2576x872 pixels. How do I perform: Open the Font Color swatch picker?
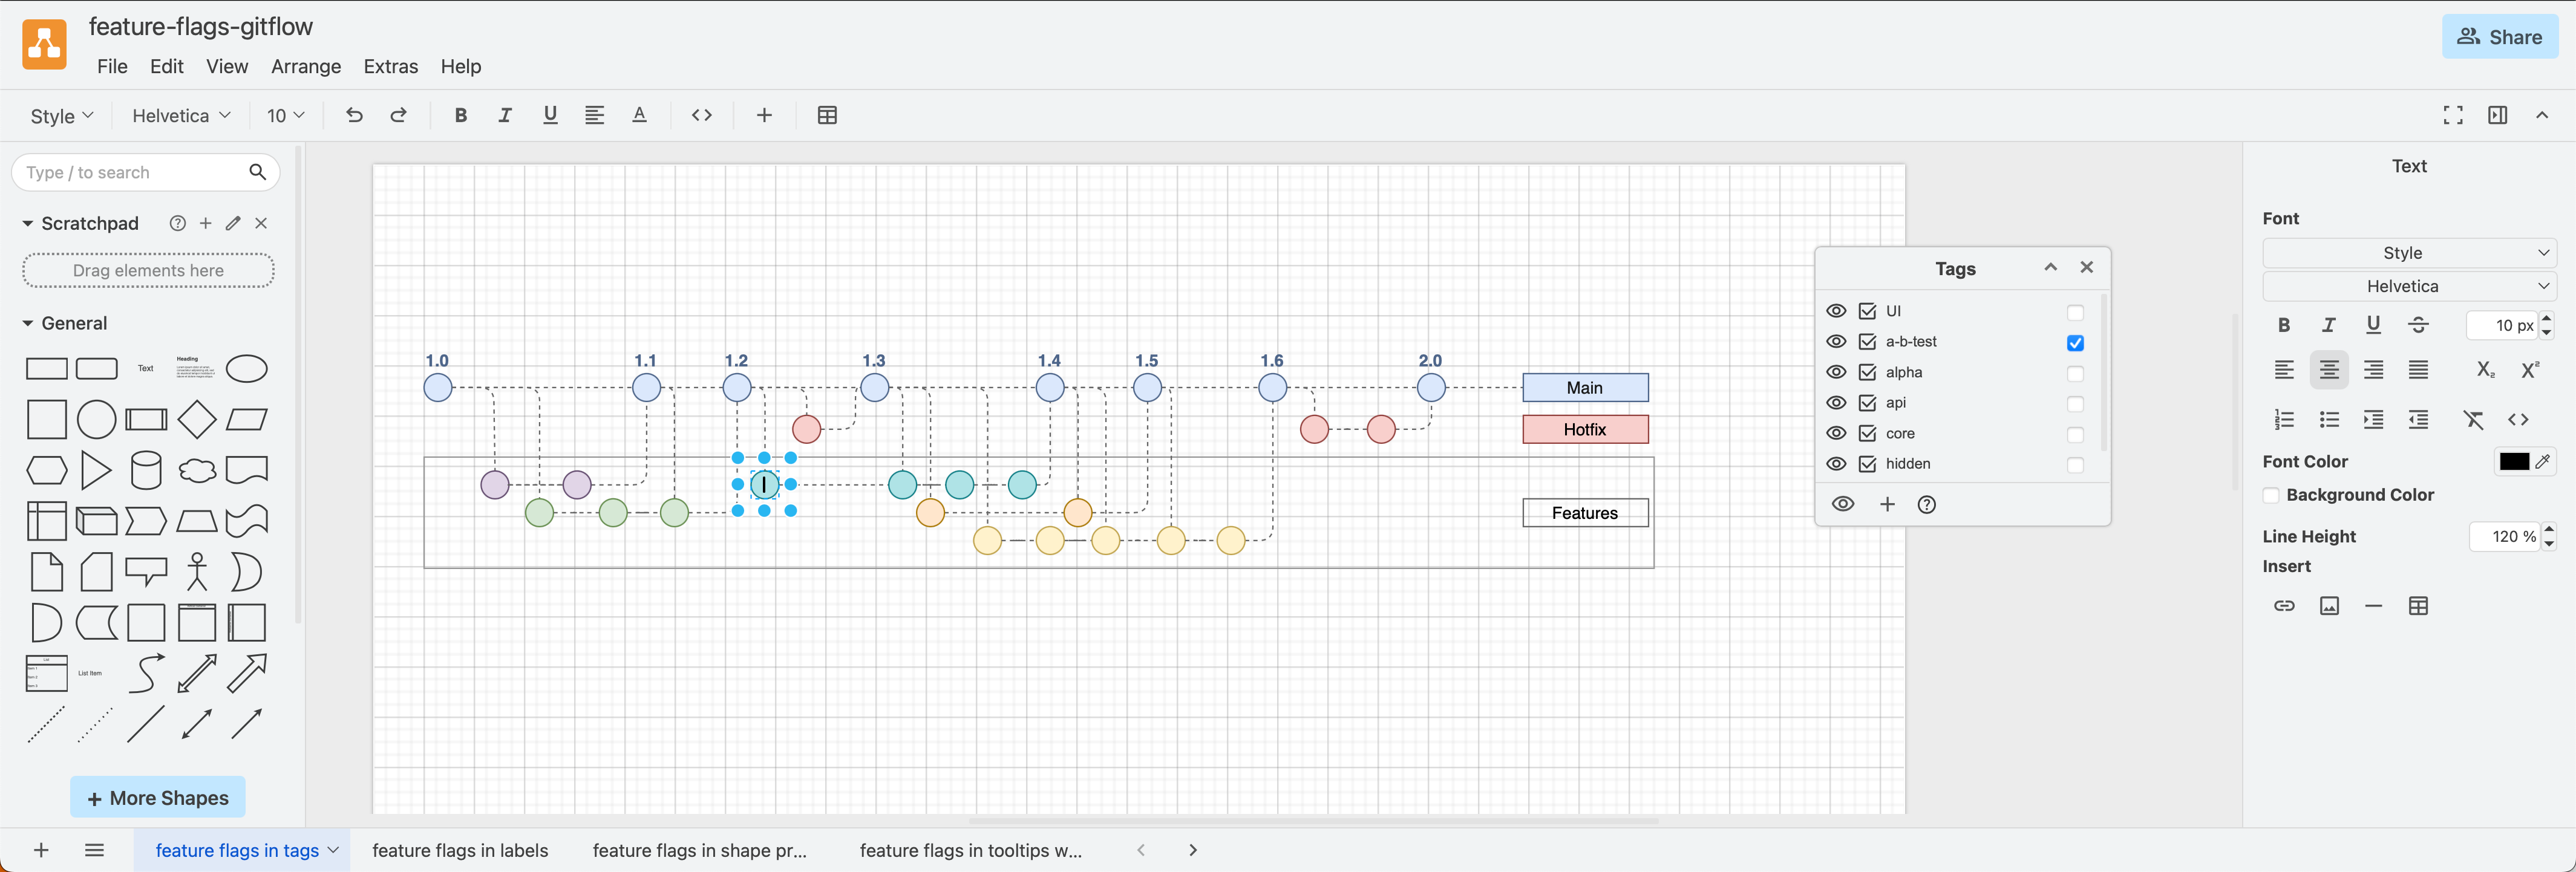[x=2515, y=461]
